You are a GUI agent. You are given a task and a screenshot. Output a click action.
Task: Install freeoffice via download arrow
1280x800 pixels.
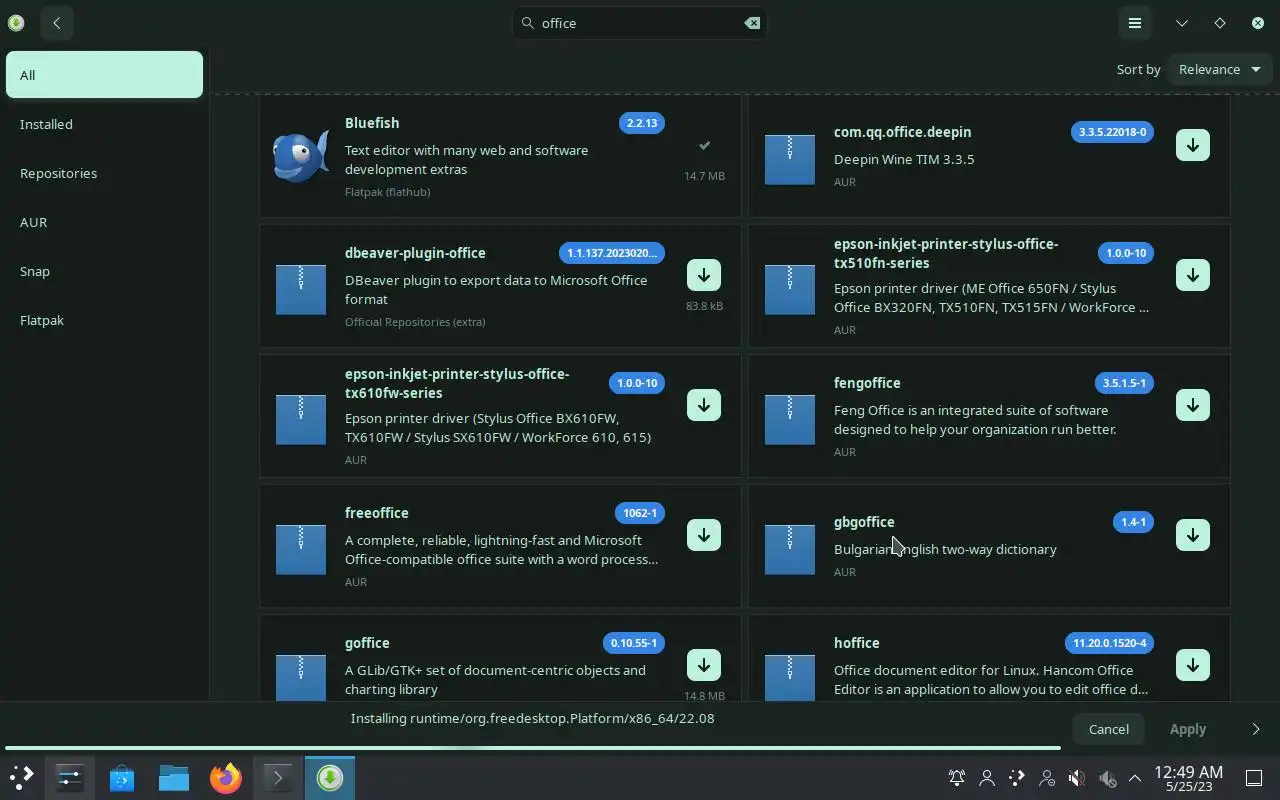pyautogui.click(x=703, y=535)
